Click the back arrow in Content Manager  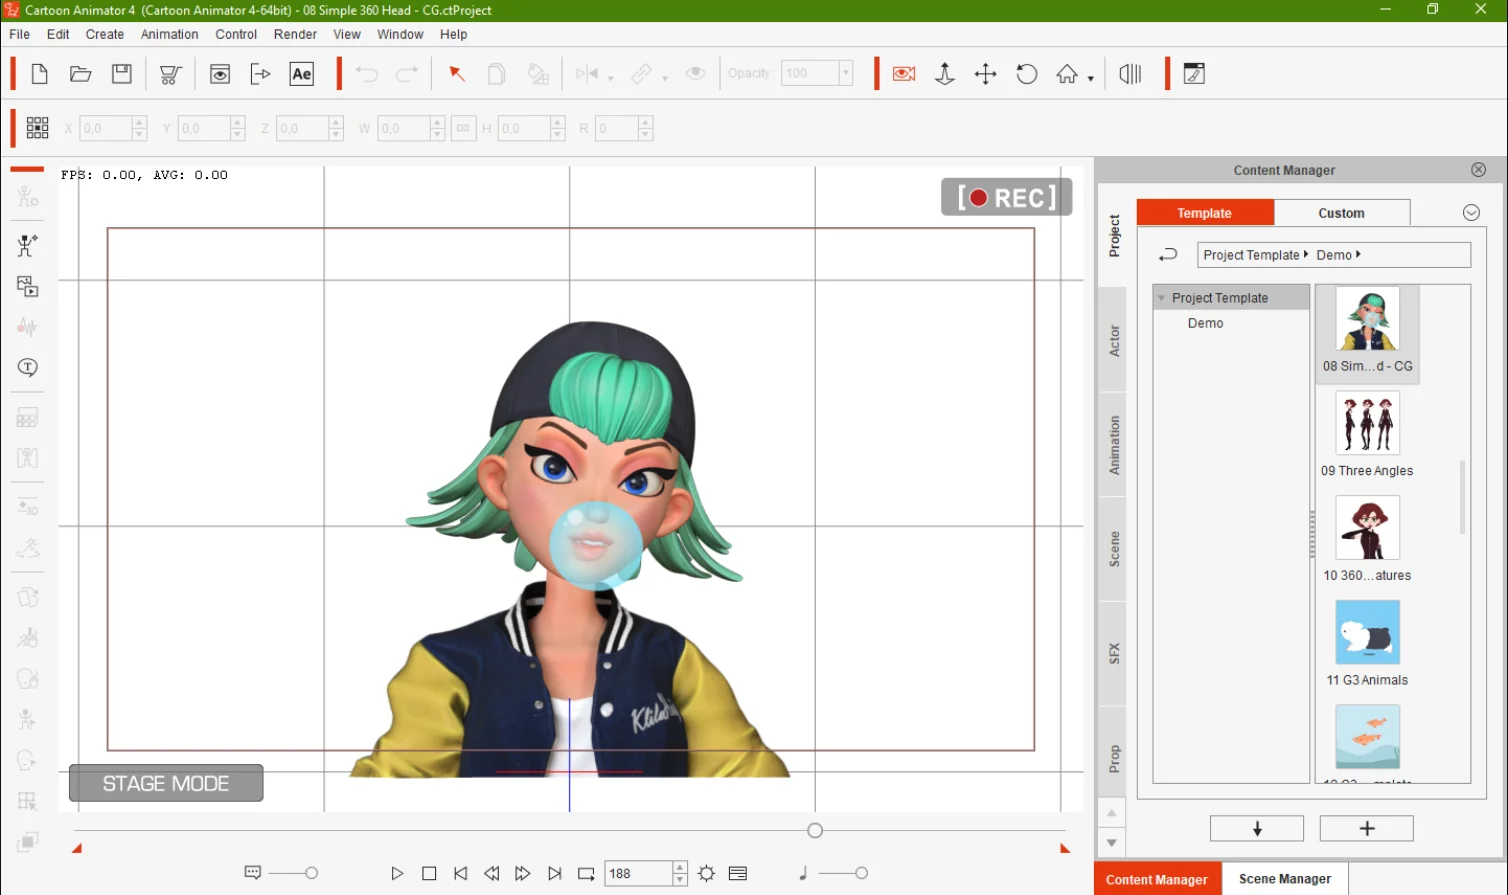pos(1168,255)
